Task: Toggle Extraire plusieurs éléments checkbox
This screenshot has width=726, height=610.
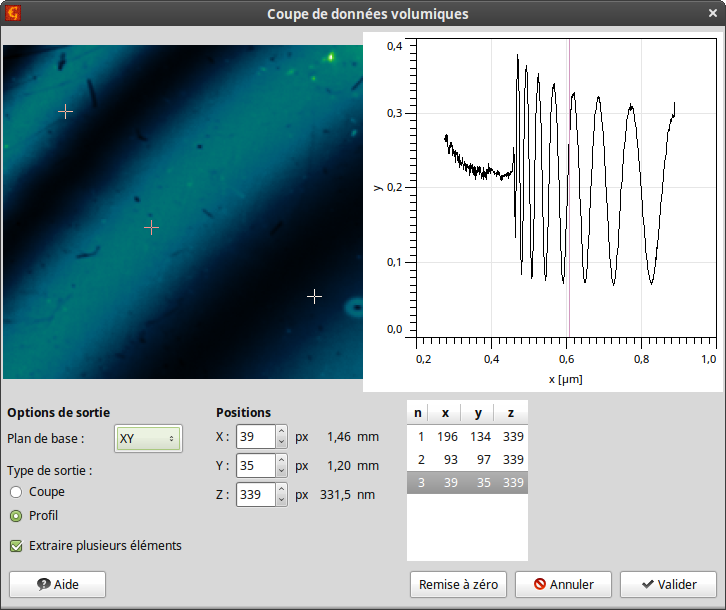Action: pos(16,546)
